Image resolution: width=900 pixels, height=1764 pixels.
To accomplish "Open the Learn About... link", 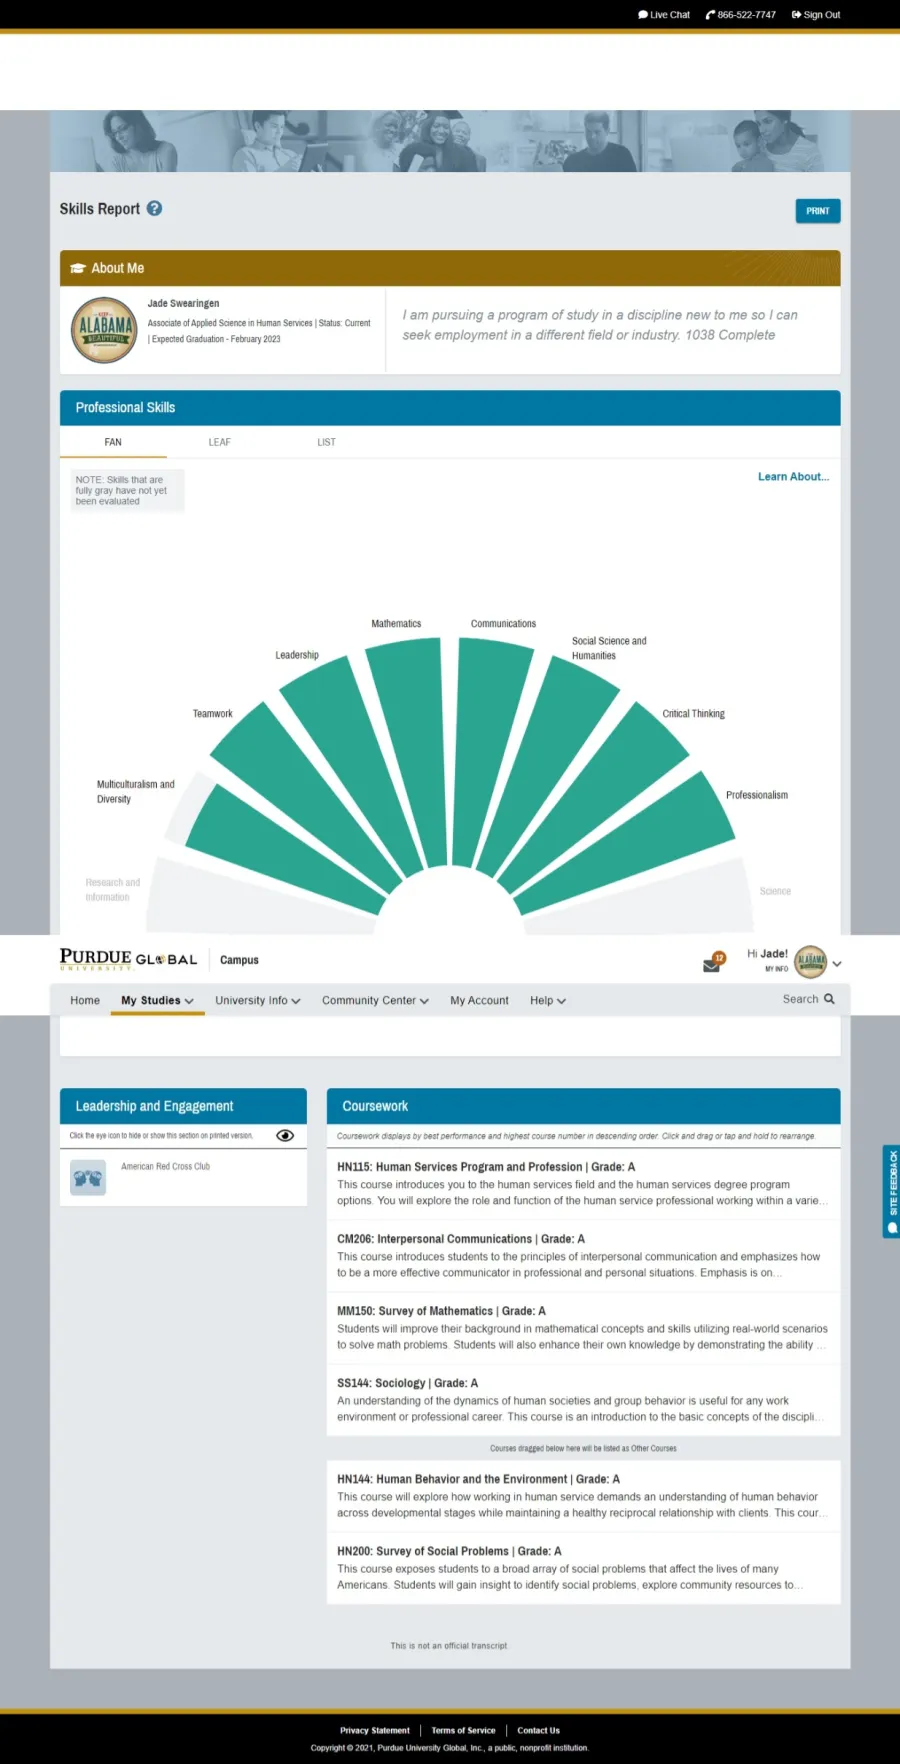I will (x=793, y=477).
